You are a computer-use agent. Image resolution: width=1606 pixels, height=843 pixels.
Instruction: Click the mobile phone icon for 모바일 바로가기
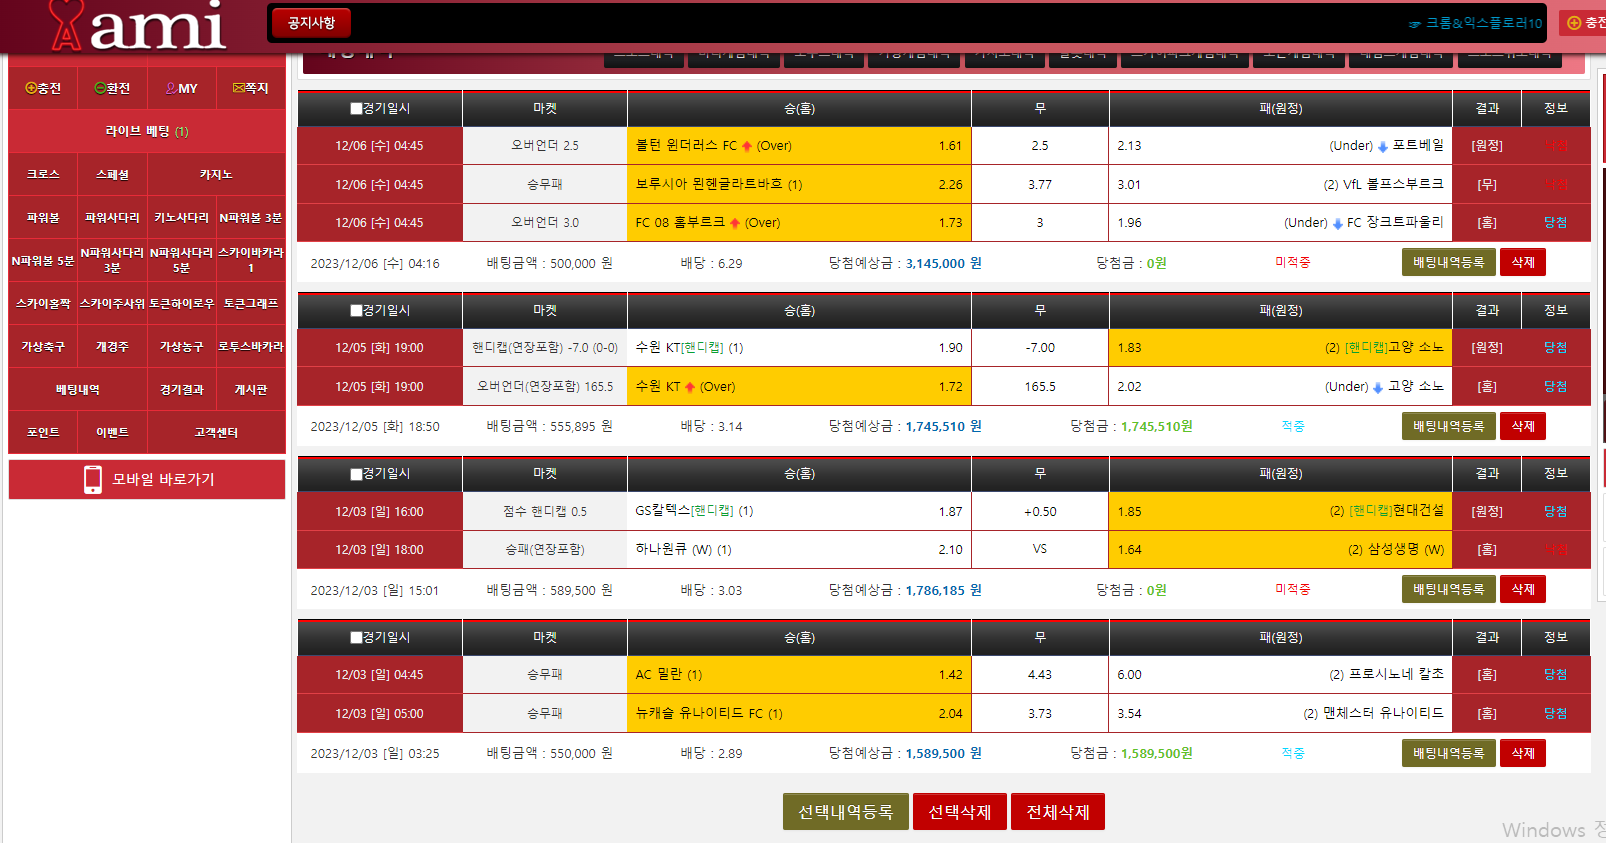[93, 479]
